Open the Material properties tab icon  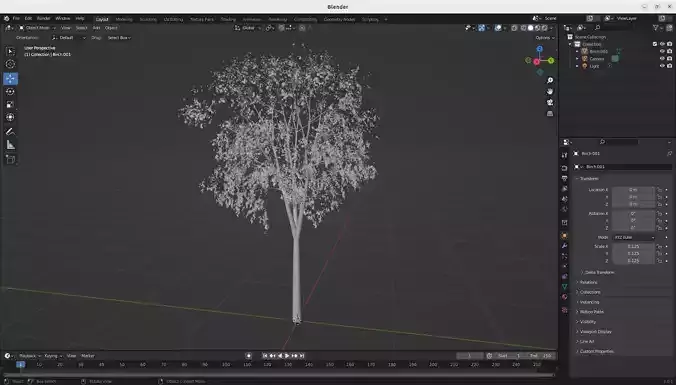pyautogui.click(x=564, y=297)
